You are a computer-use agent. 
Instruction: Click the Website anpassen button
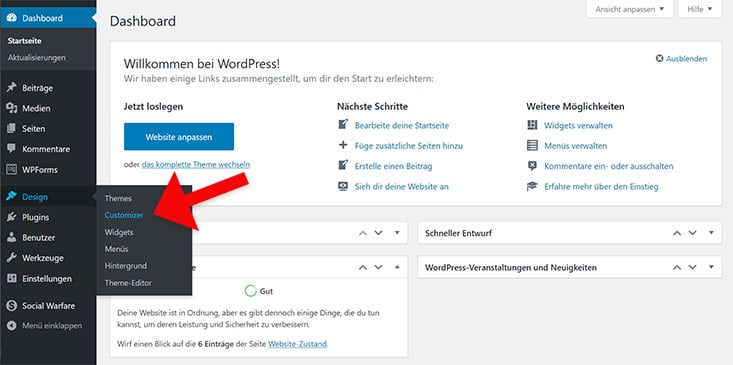[179, 137]
